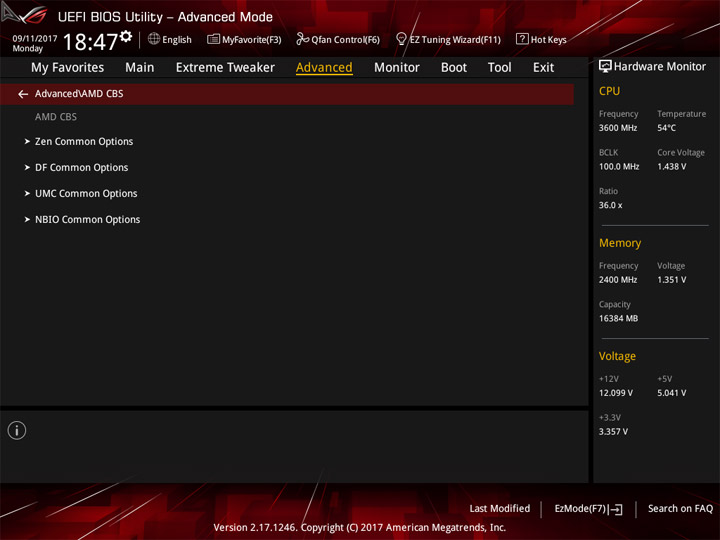Click Capacity value 16384 MB
Viewport: 720px width, 540px height.
coord(619,318)
